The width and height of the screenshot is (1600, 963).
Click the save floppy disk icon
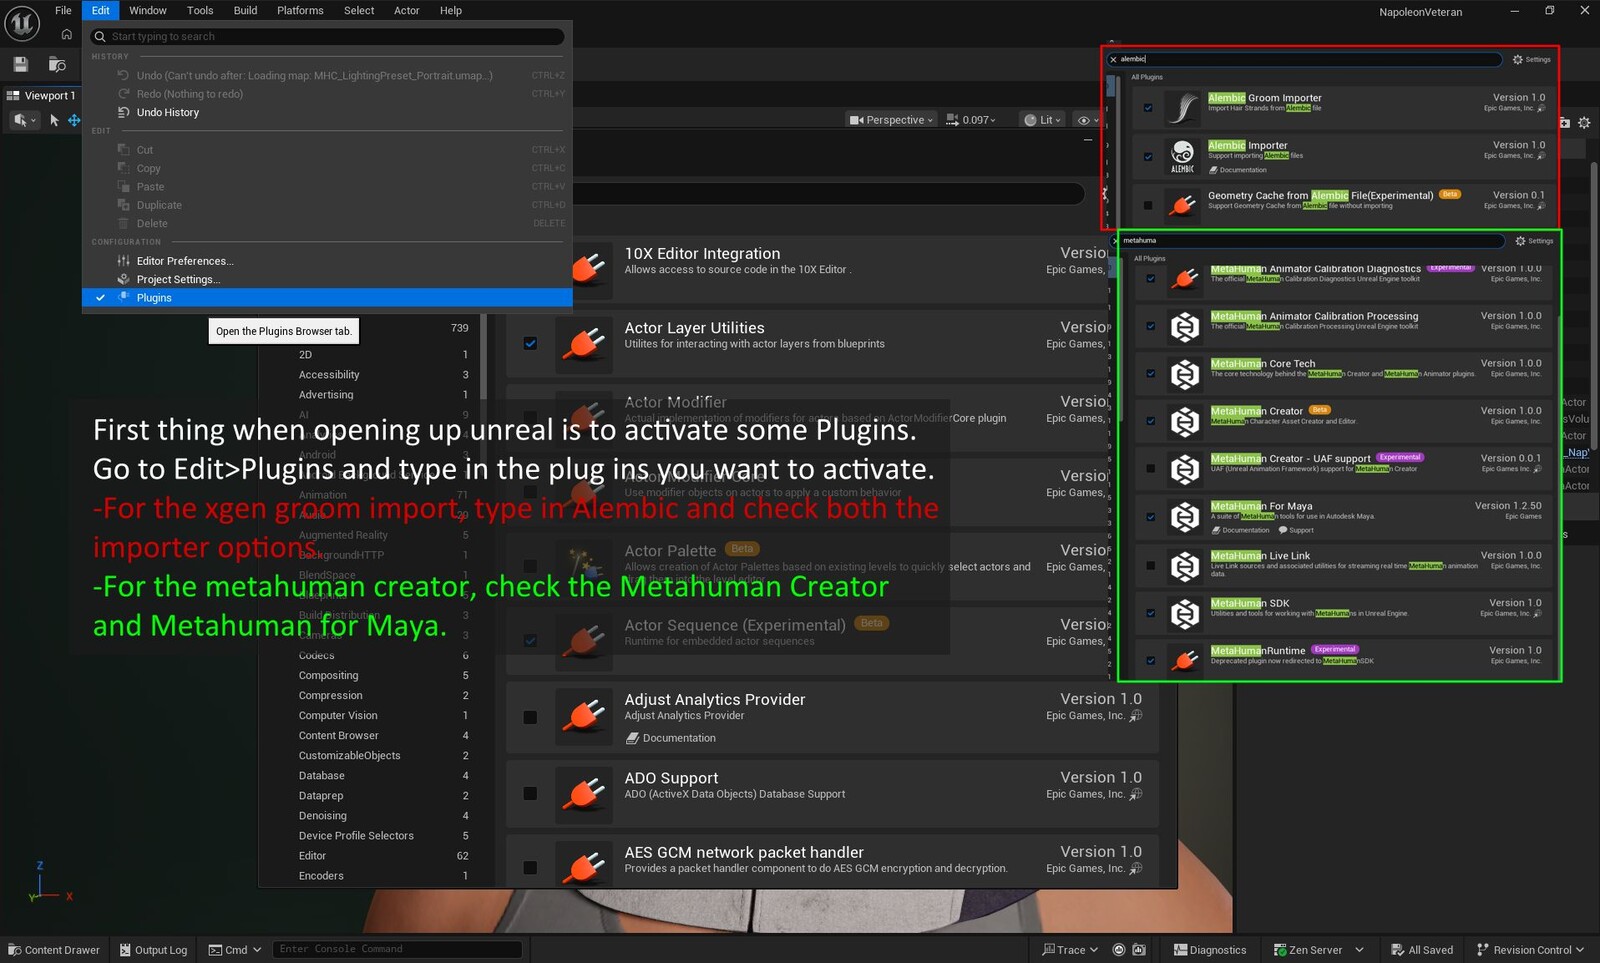20,64
